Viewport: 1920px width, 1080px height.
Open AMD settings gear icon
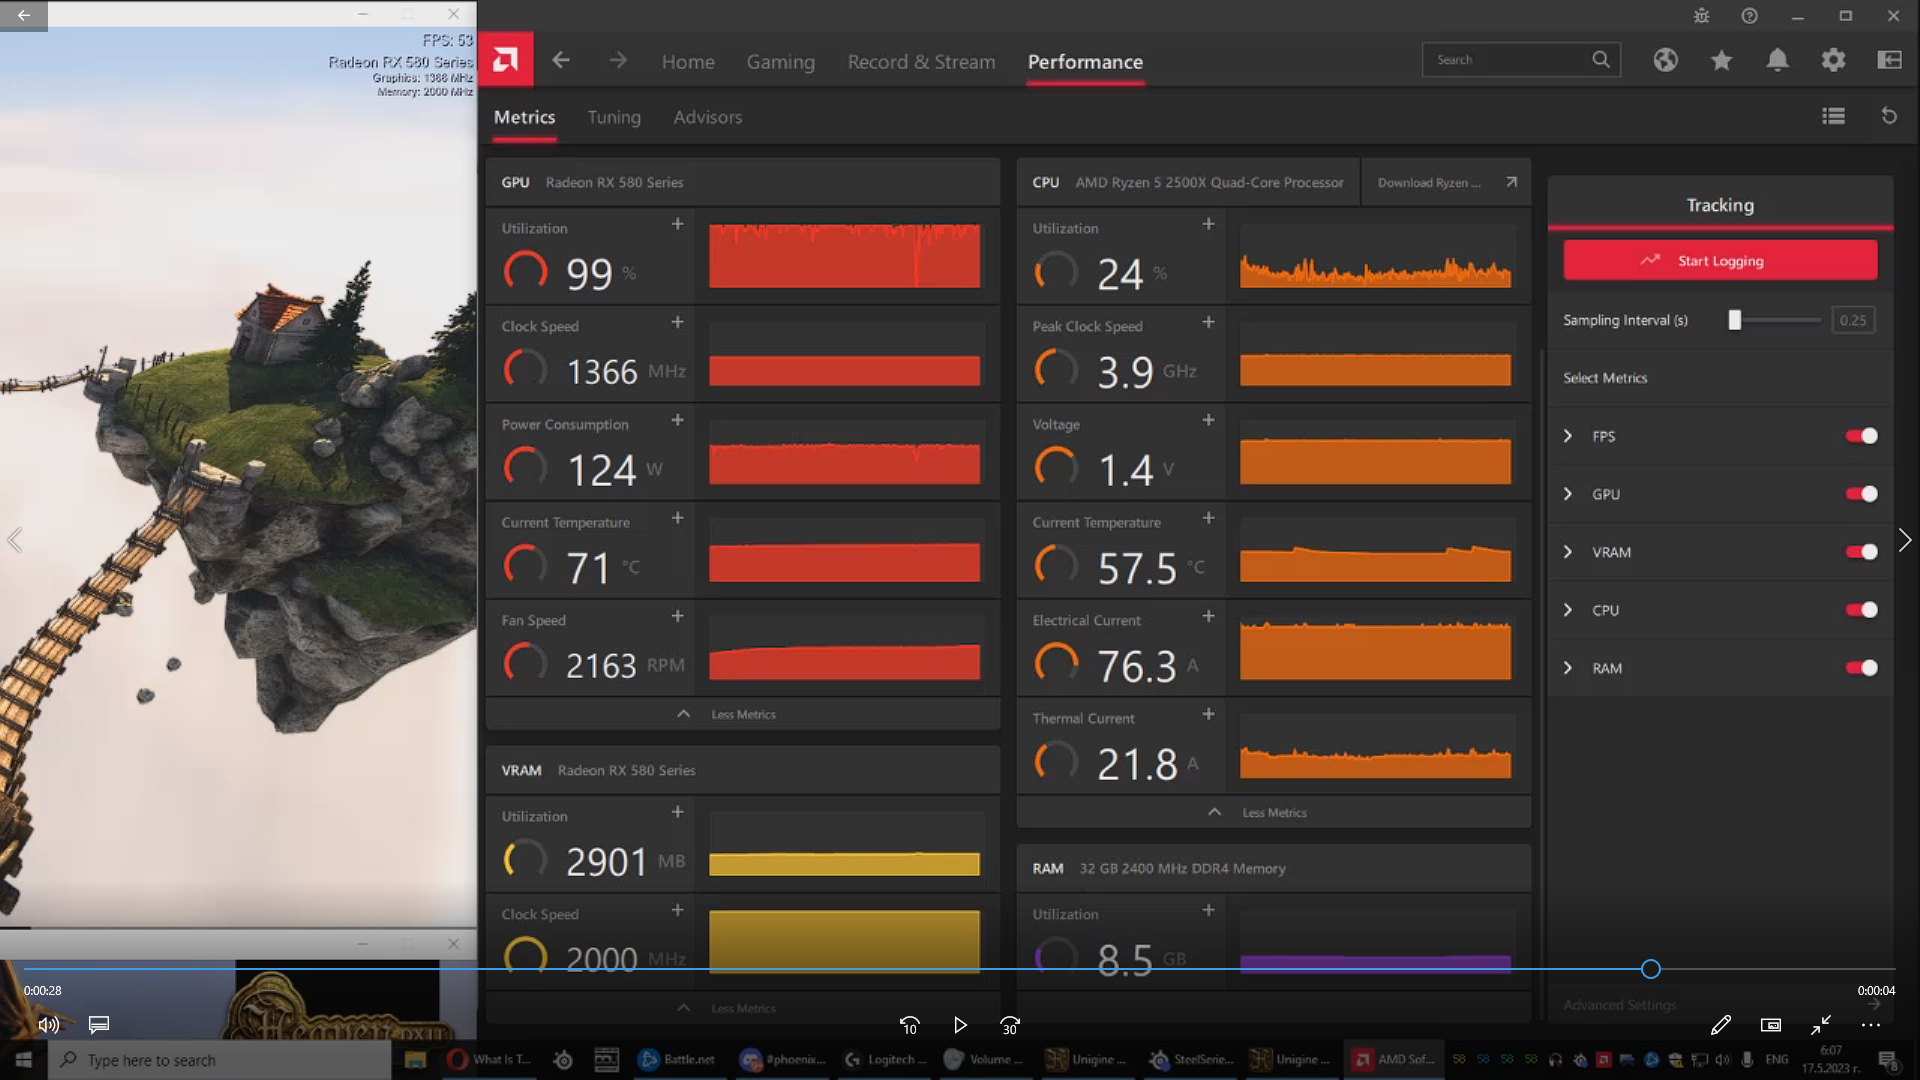[1833, 60]
